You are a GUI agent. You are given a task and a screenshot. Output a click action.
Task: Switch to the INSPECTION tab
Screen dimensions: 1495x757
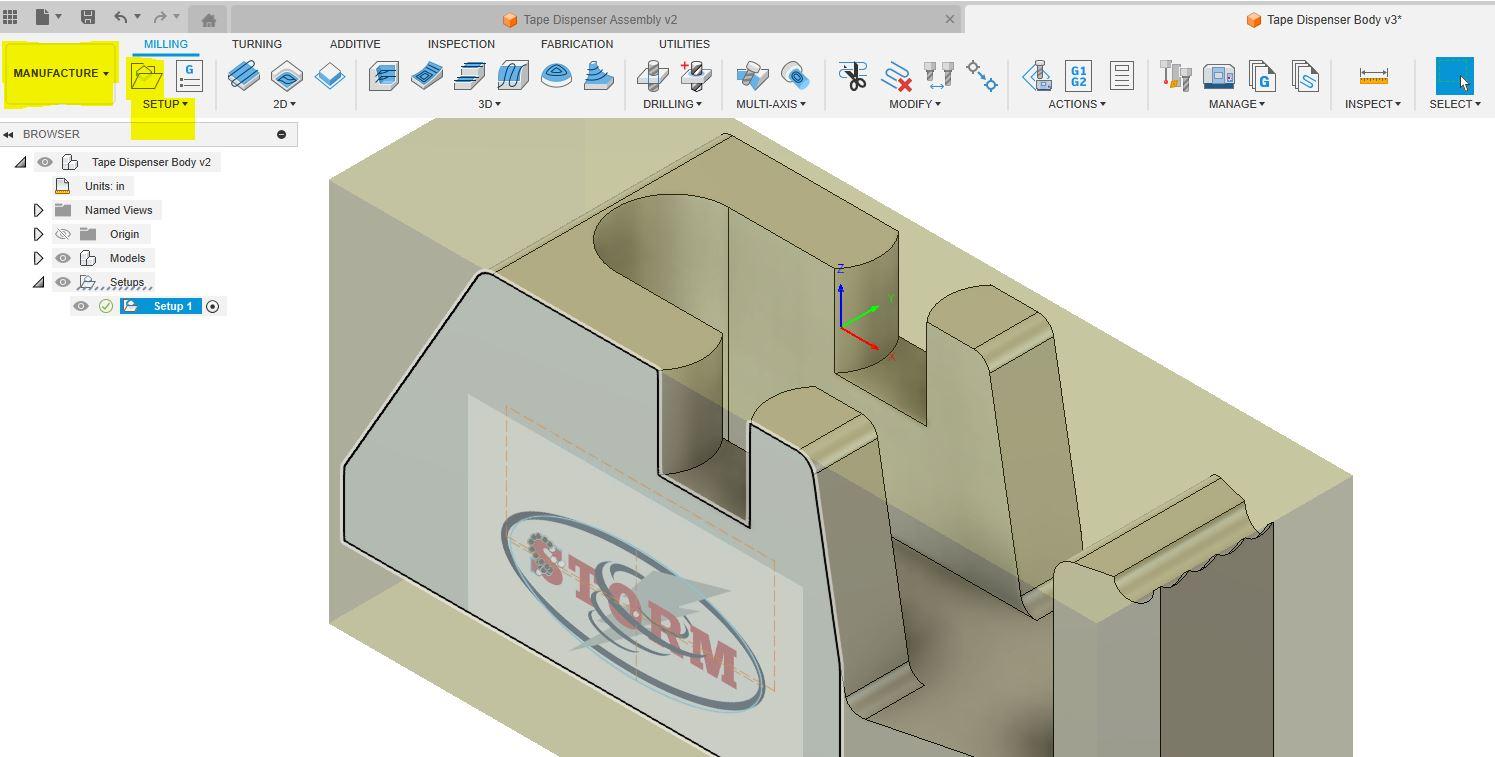[461, 44]
